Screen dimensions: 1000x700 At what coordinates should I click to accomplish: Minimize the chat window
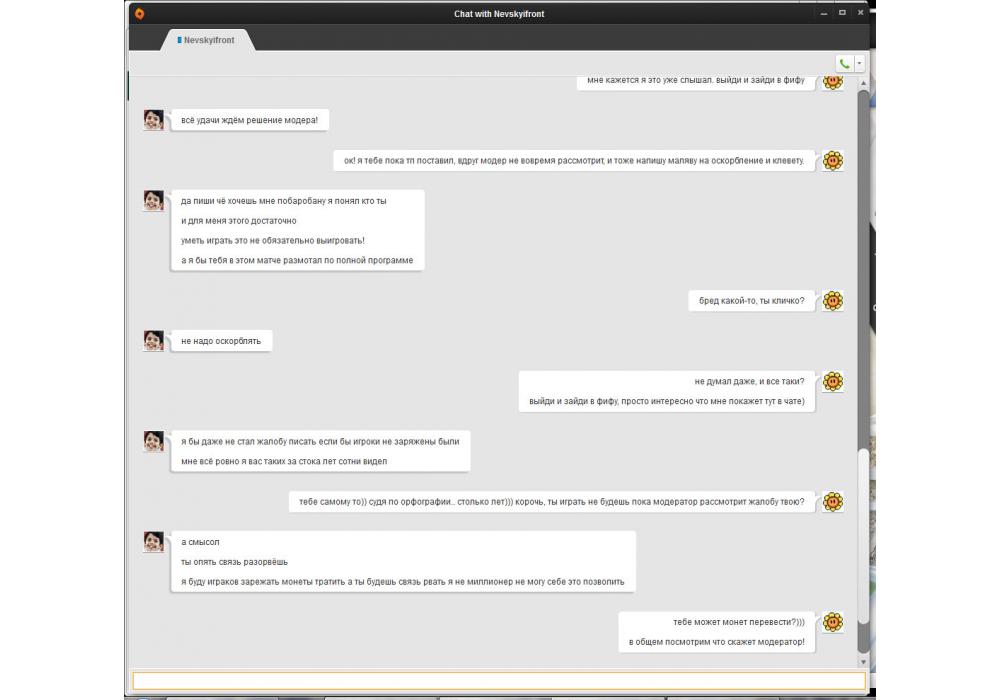click(x=824, y=13)
